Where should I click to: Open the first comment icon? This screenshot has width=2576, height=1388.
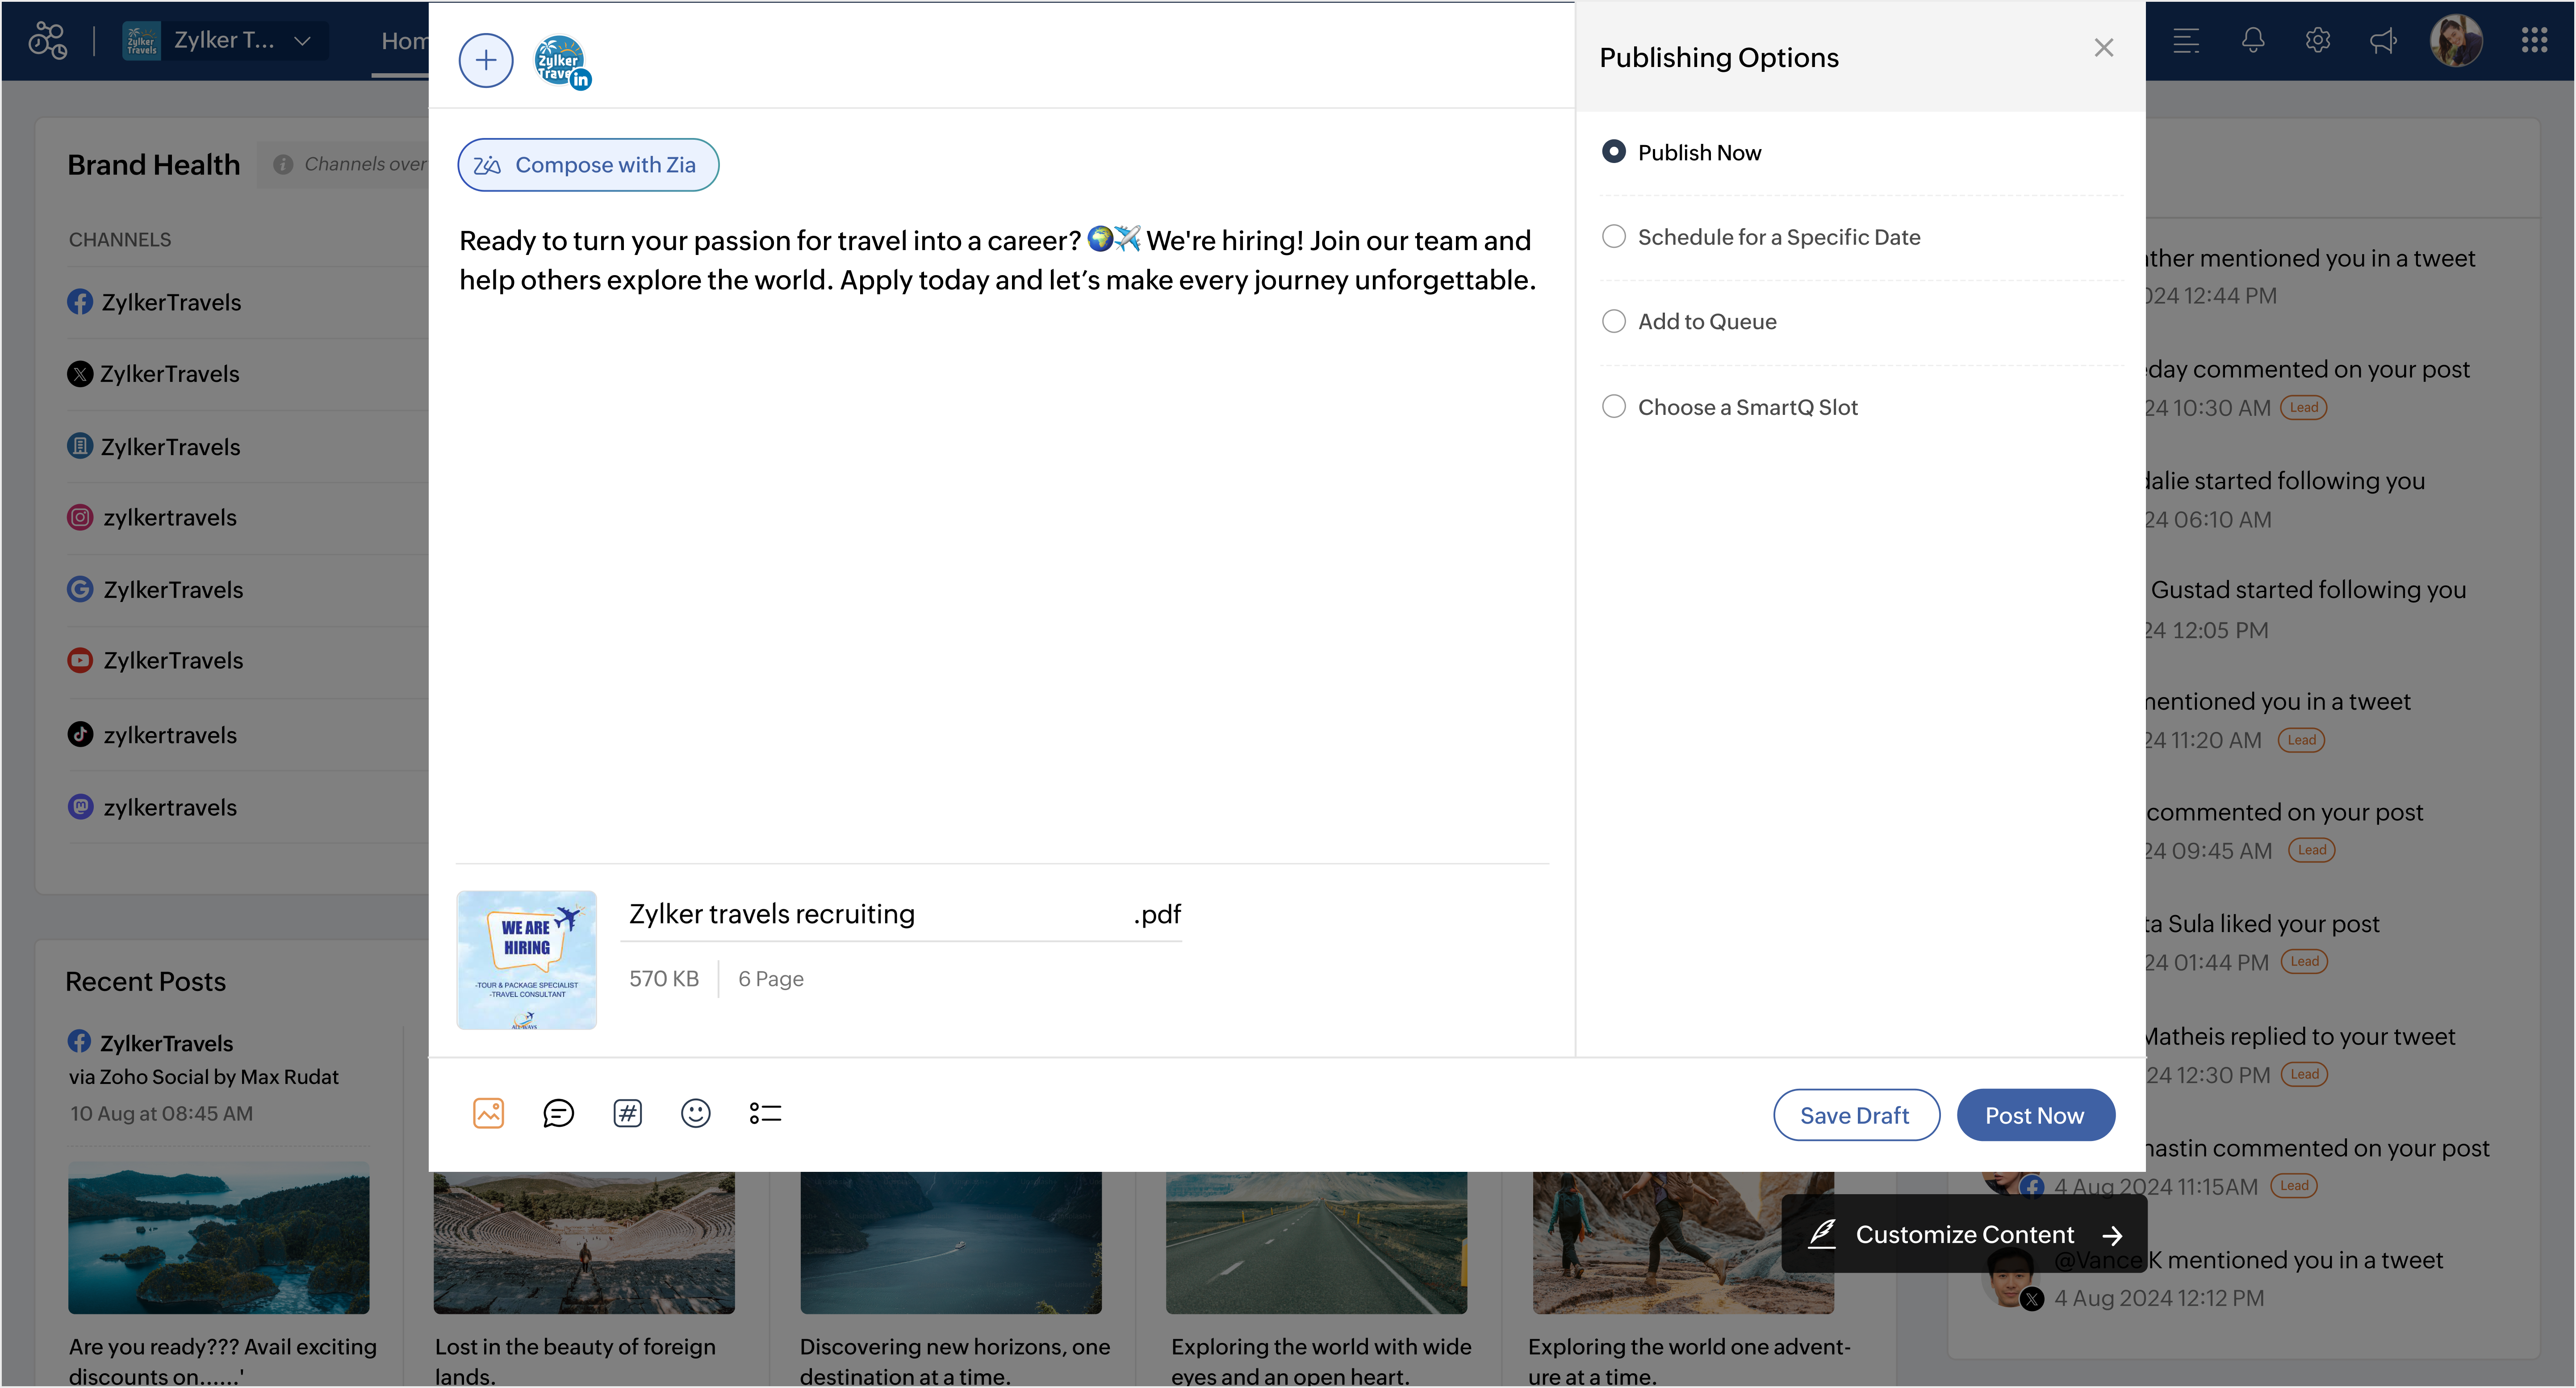click(x=558, y=1113)
